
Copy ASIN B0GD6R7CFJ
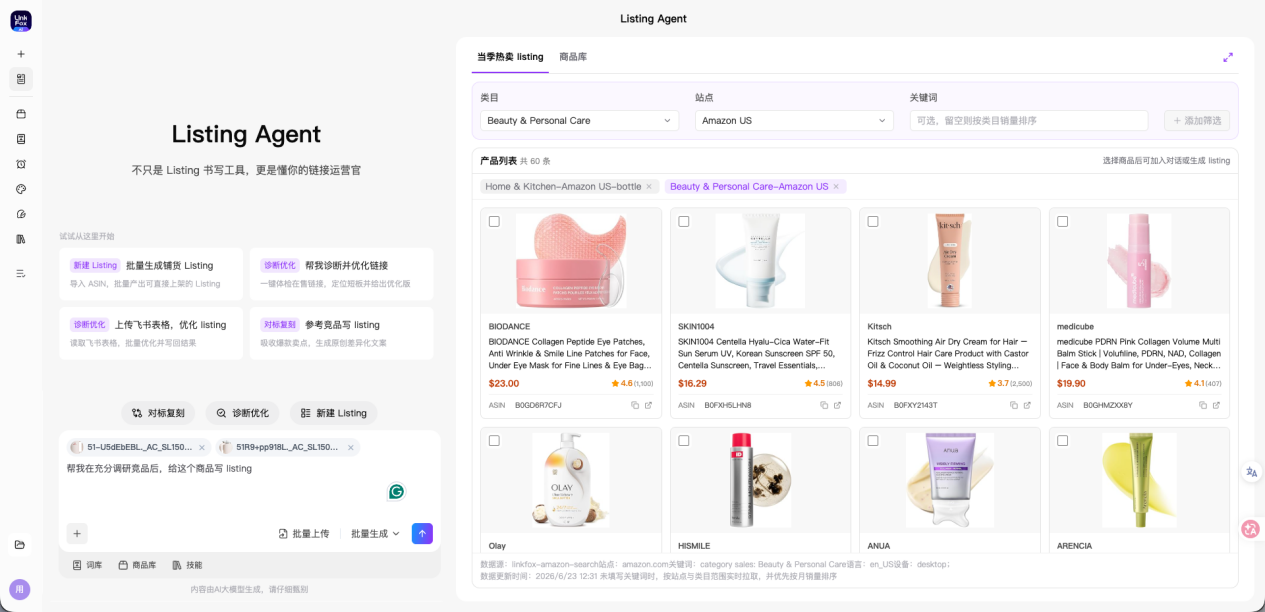[635, 405]
